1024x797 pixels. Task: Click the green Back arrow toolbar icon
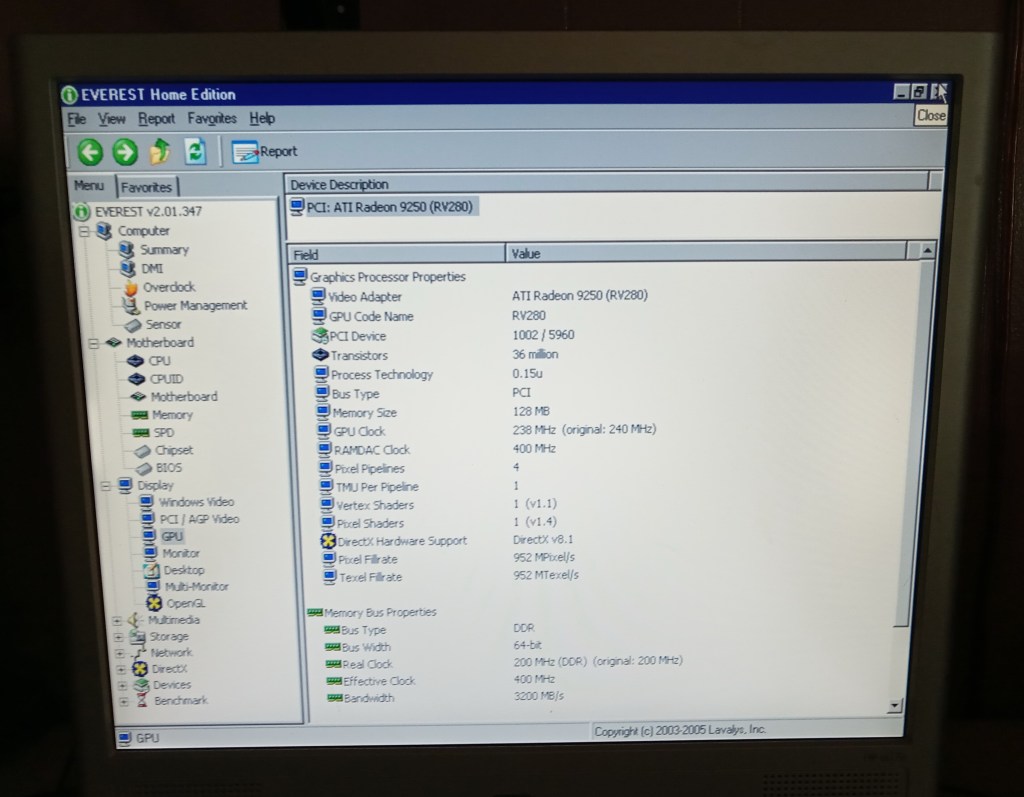pos(91,152)
